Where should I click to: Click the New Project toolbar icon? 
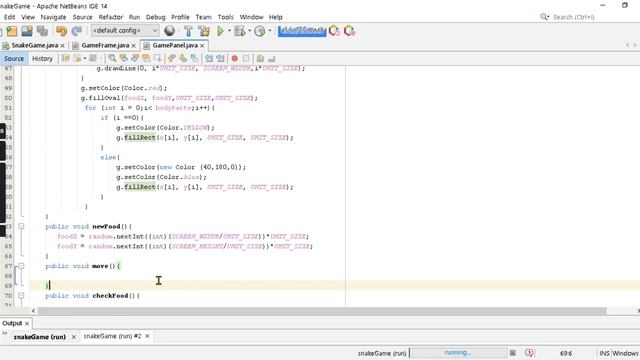[x=11, y=31]
